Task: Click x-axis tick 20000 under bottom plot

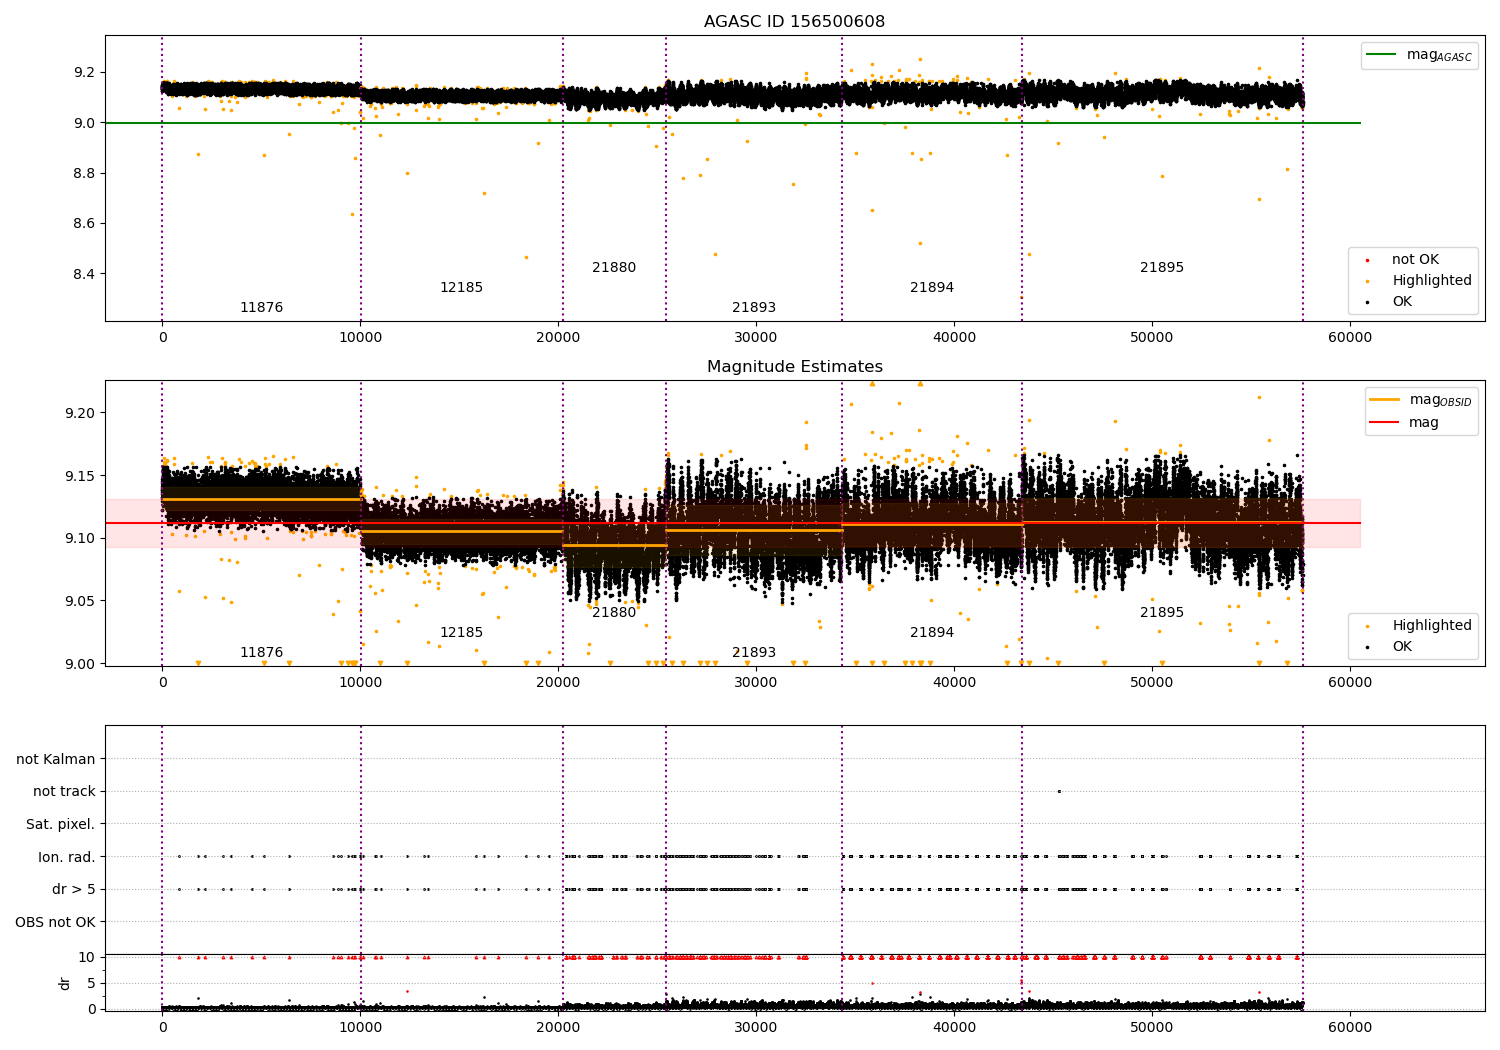Action: coord(558,1027)
